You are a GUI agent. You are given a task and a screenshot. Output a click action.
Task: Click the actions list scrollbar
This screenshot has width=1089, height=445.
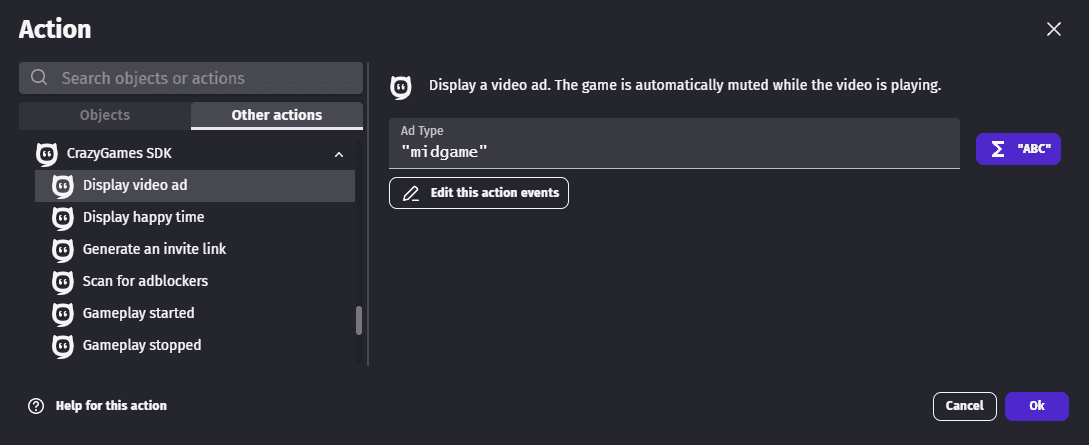click(x=359, y=320)
